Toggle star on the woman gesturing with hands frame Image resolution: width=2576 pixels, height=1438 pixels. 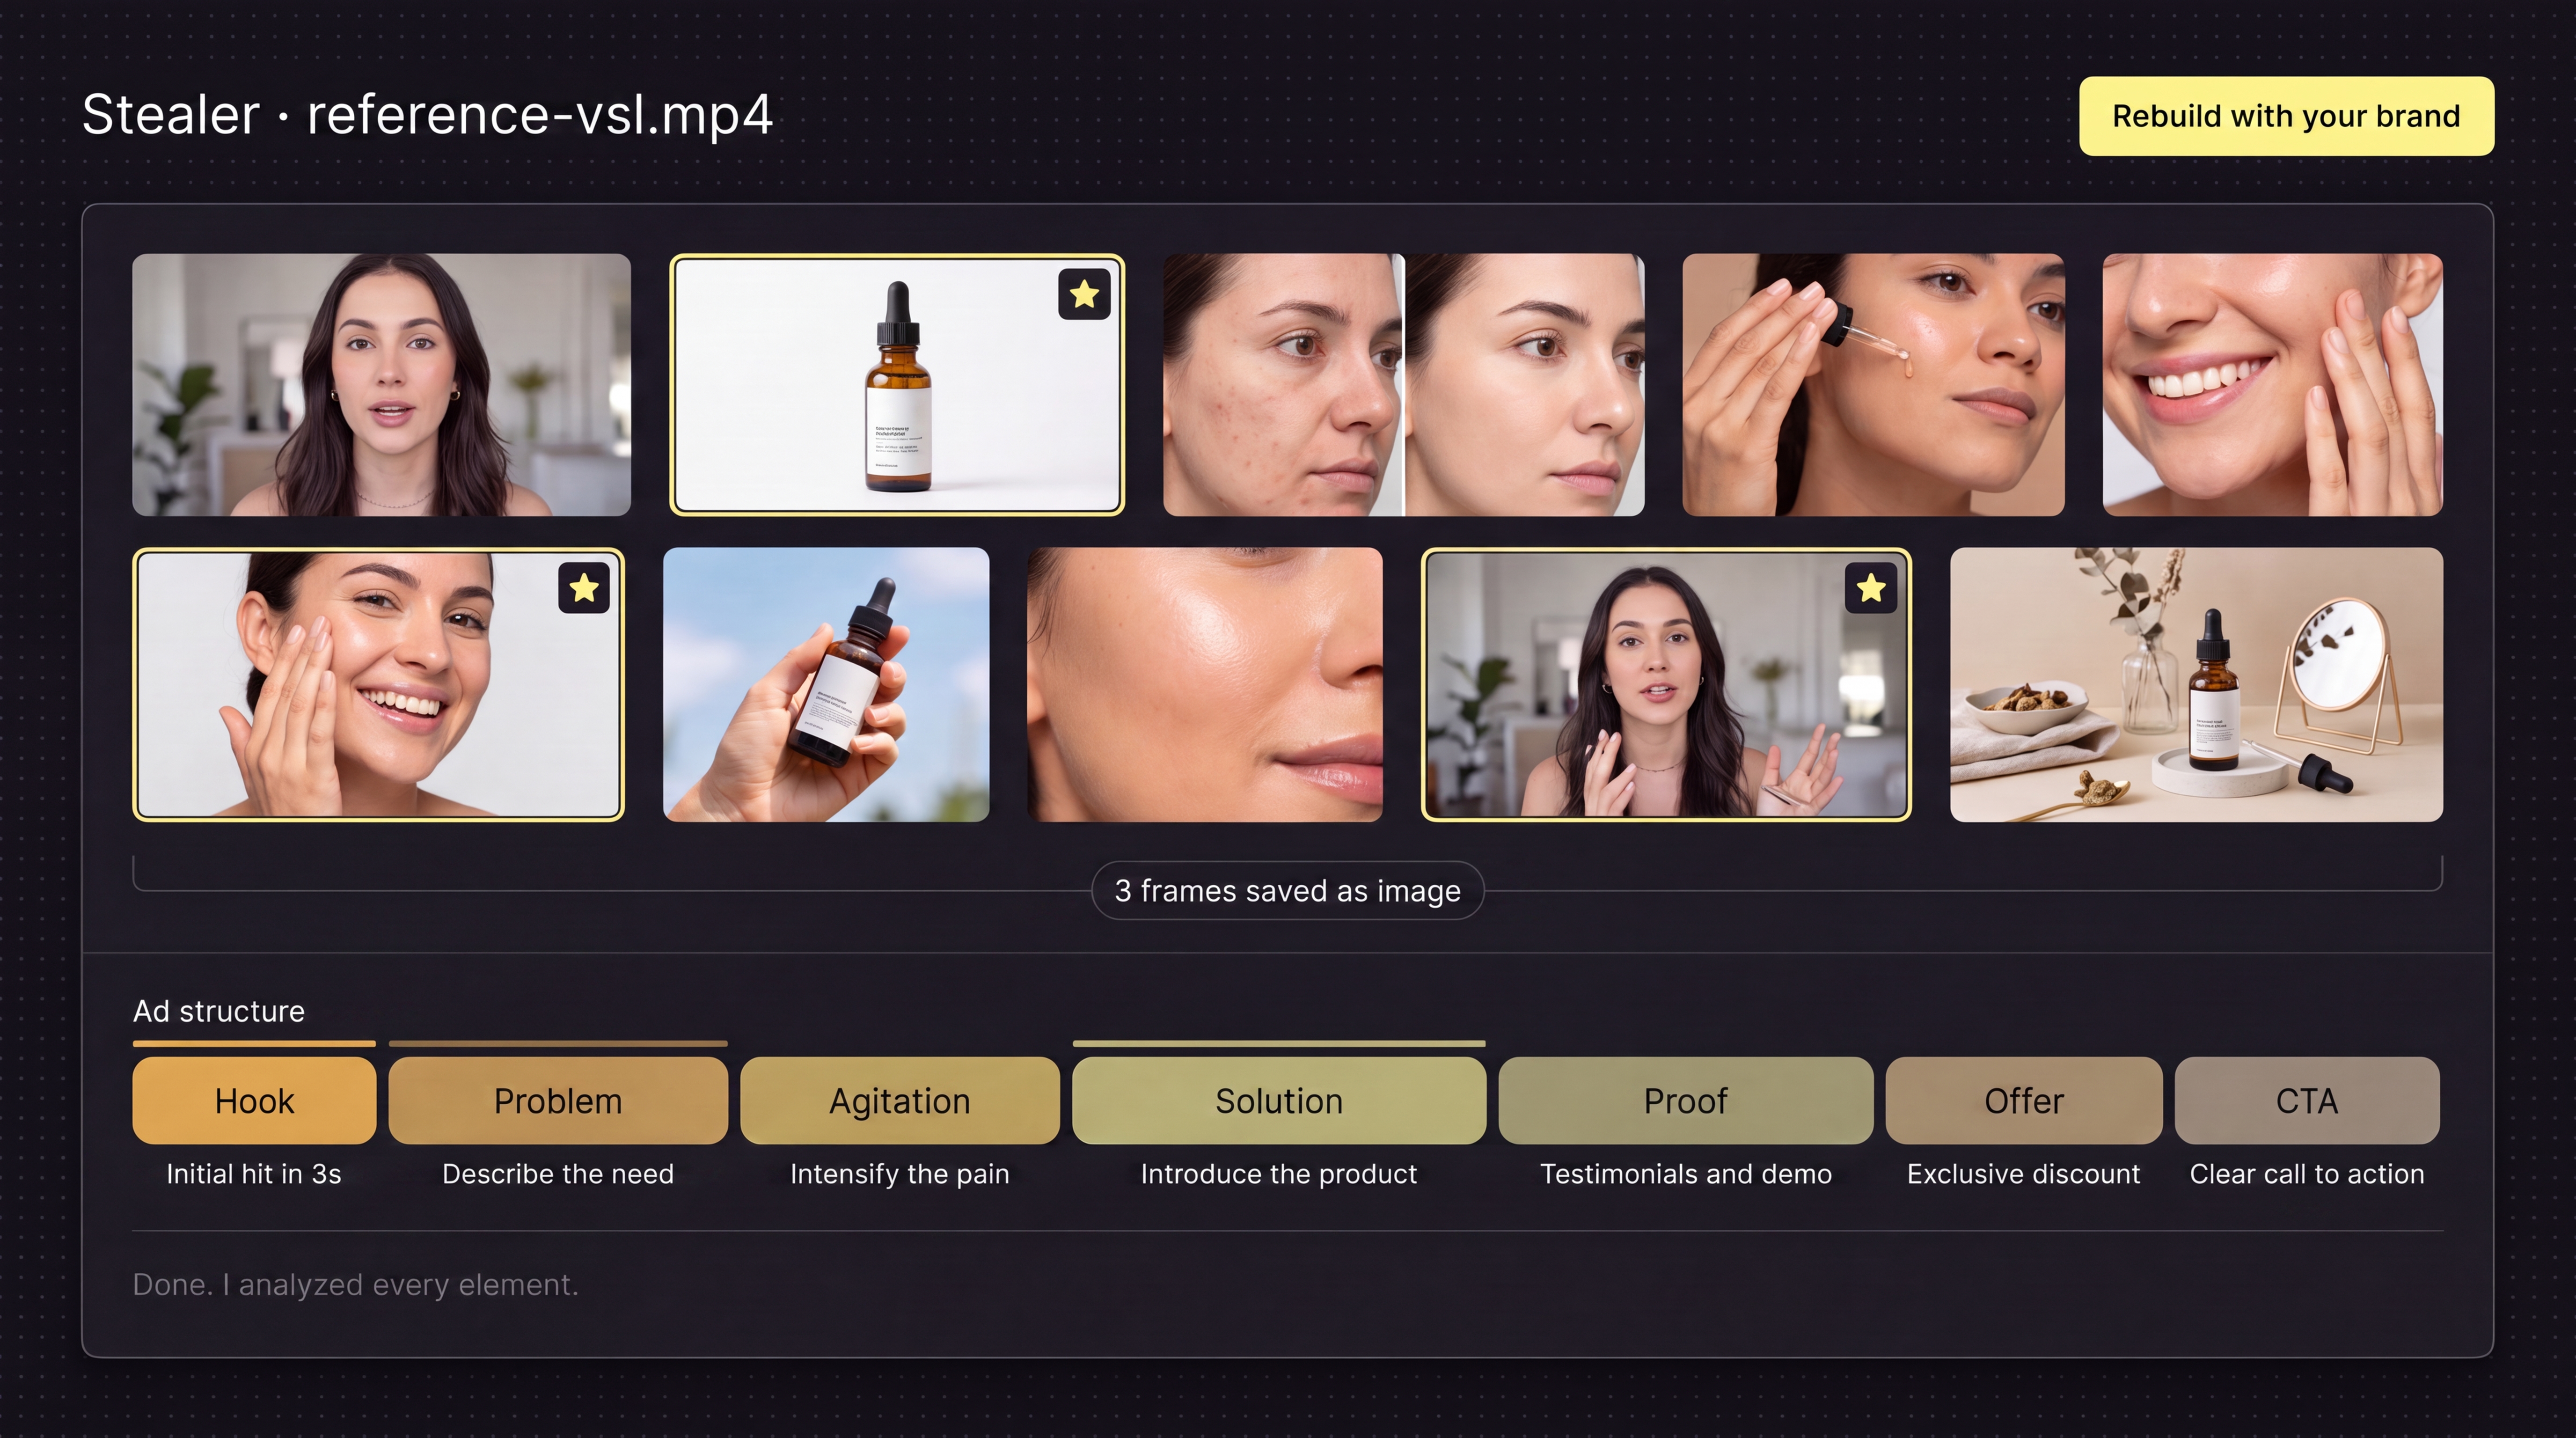click(x=1871, y=588)
